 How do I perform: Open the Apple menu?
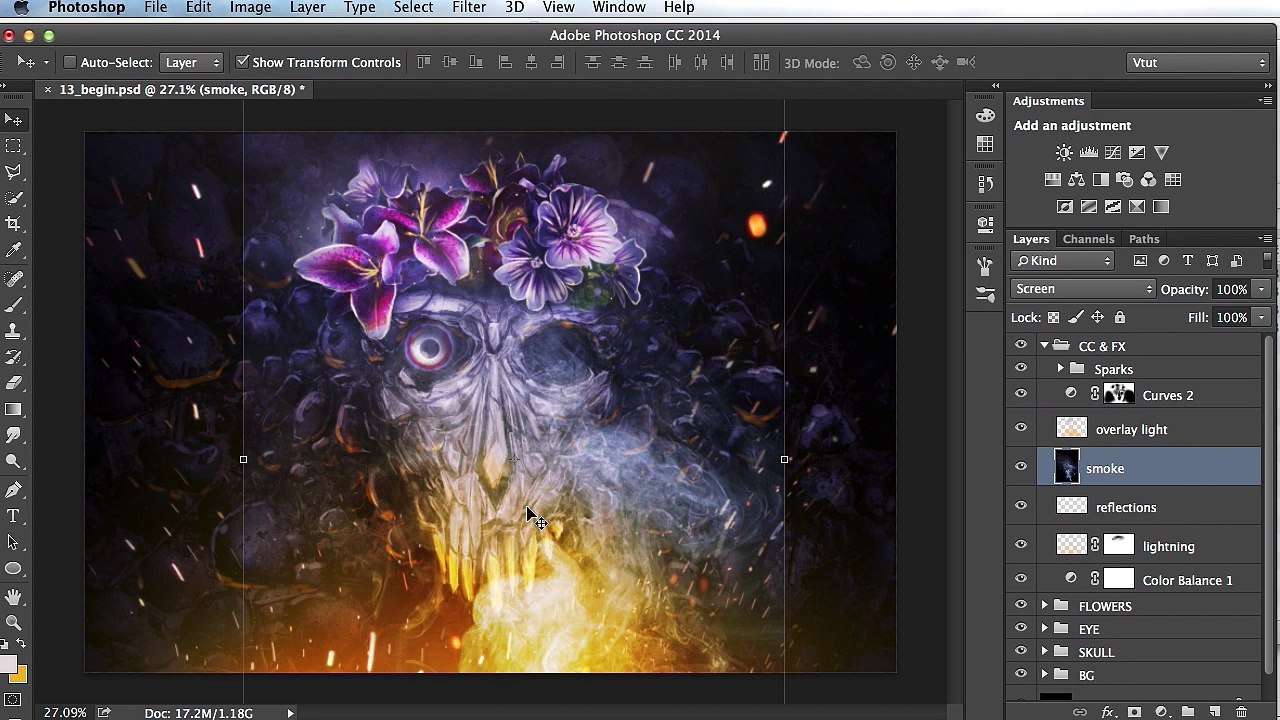[x=22, y=8]
